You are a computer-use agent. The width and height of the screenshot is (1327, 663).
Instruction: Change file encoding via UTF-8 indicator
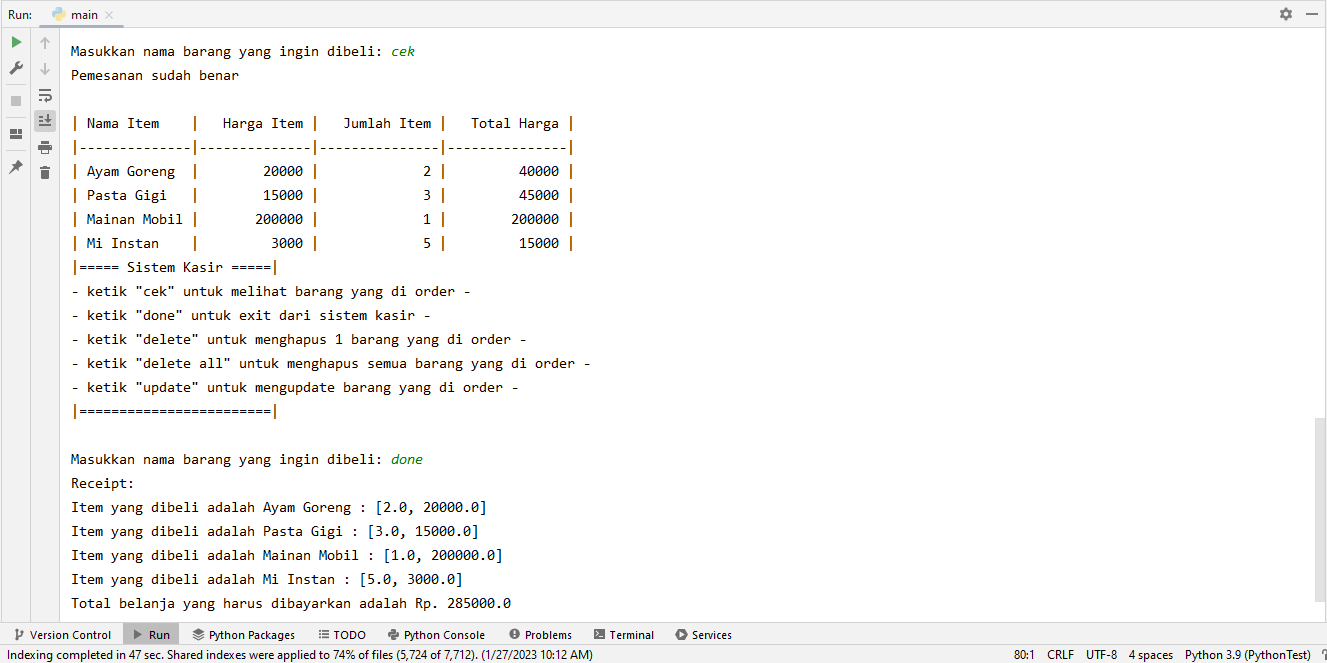[1101, 655]
